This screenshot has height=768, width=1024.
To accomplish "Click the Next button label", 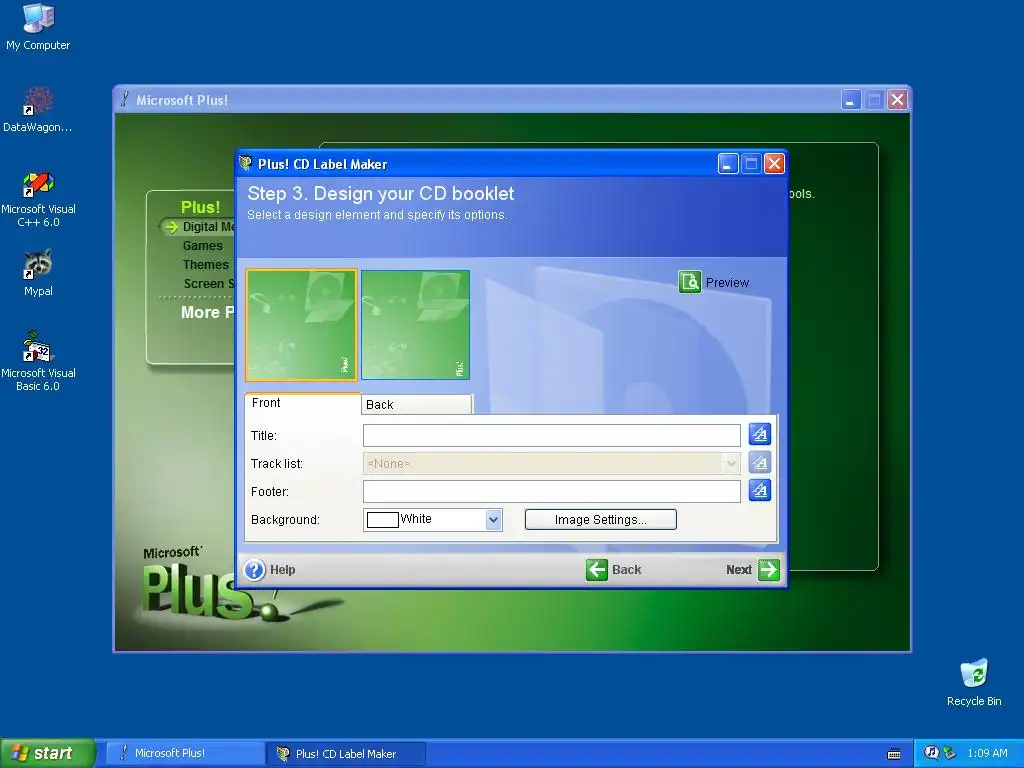I will 739,569.
